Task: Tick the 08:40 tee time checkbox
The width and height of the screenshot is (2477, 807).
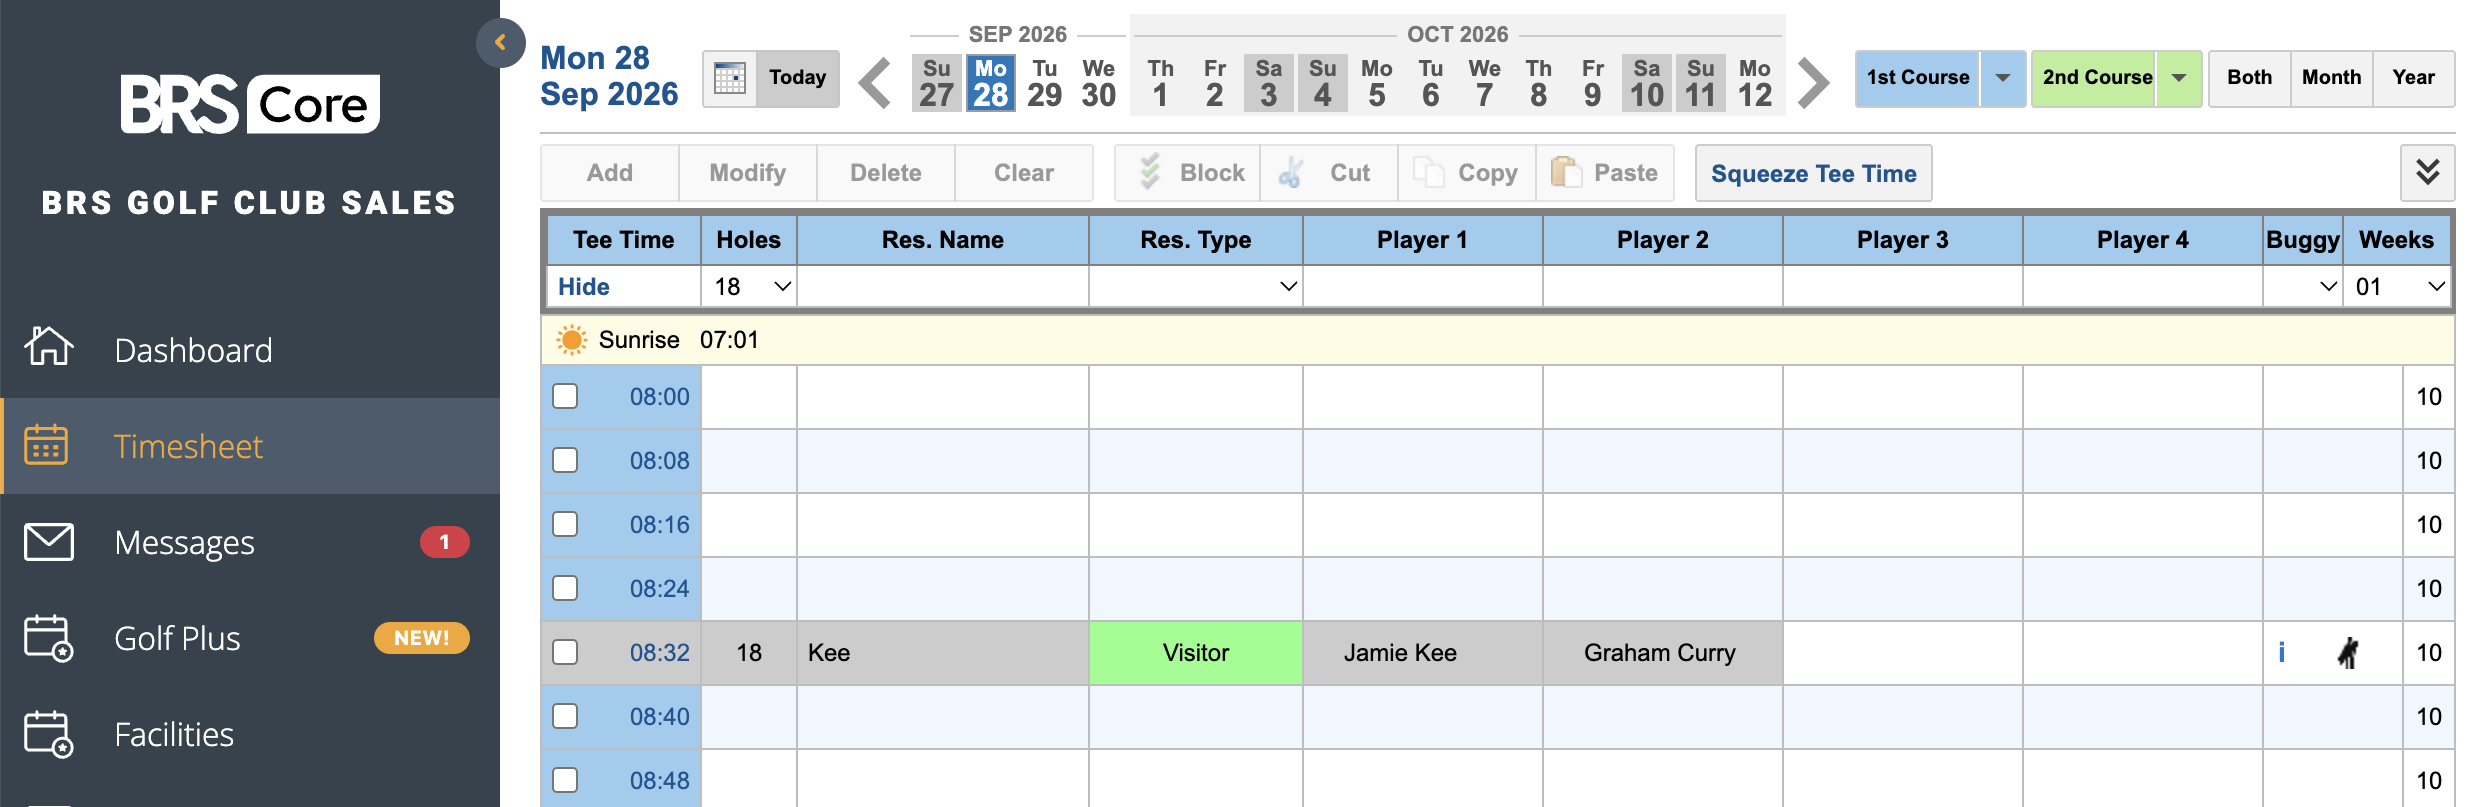Action: 565,716
